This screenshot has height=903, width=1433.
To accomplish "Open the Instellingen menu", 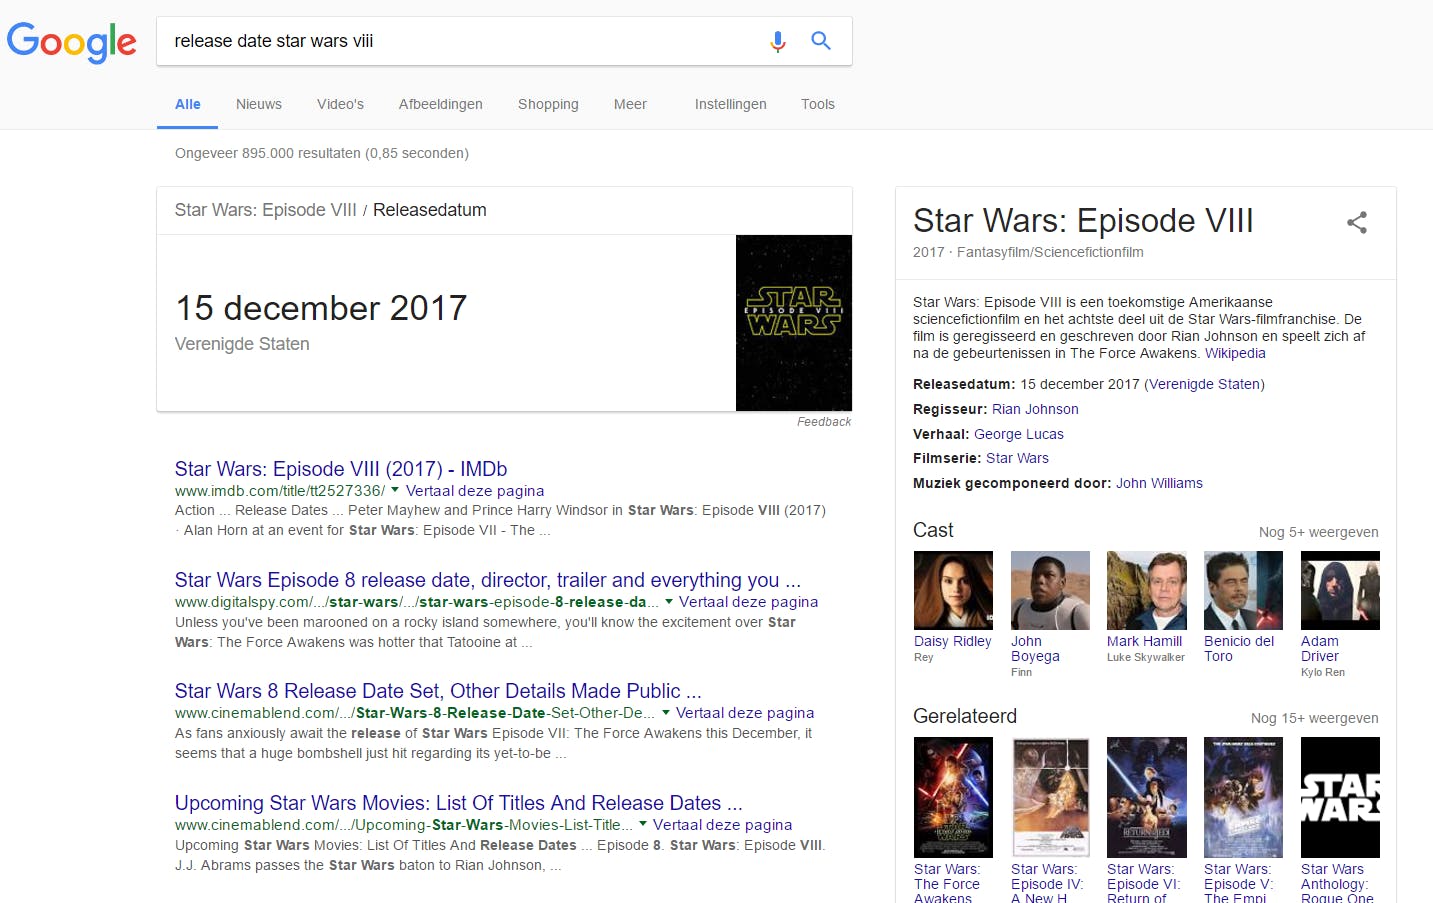I will [x=731, y=104].
